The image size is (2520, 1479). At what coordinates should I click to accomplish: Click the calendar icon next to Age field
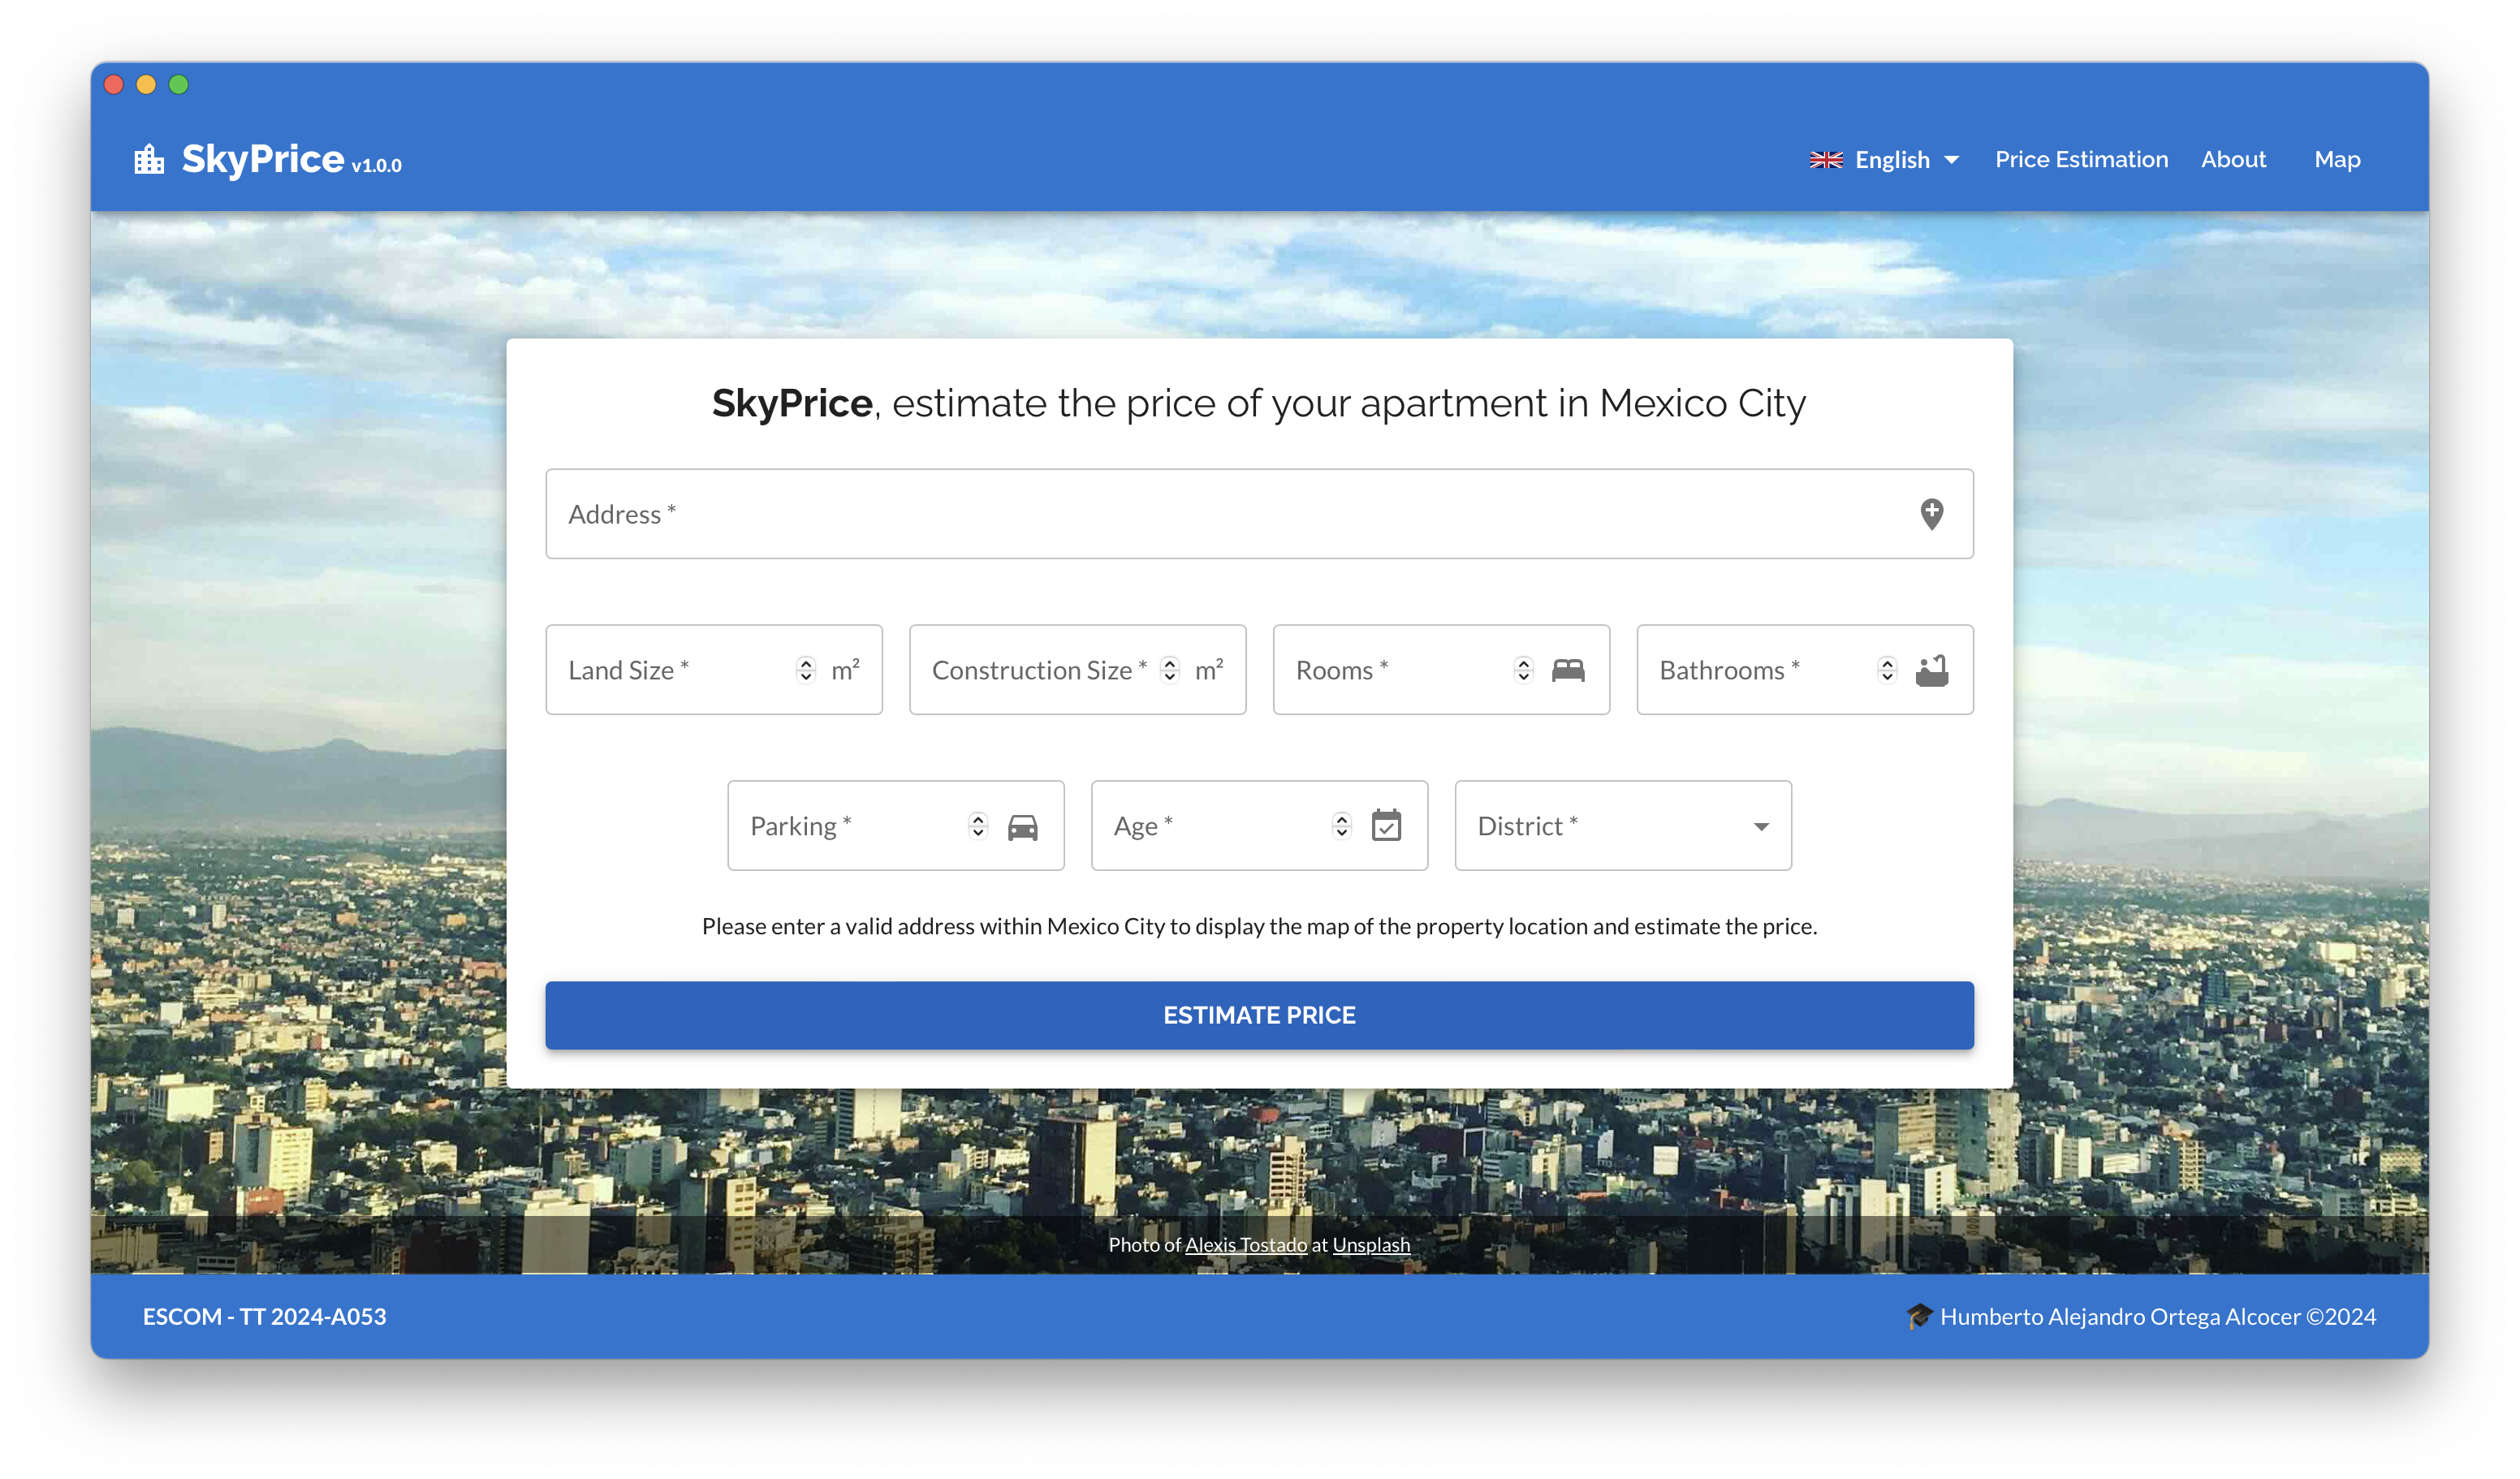point(1389,824)
